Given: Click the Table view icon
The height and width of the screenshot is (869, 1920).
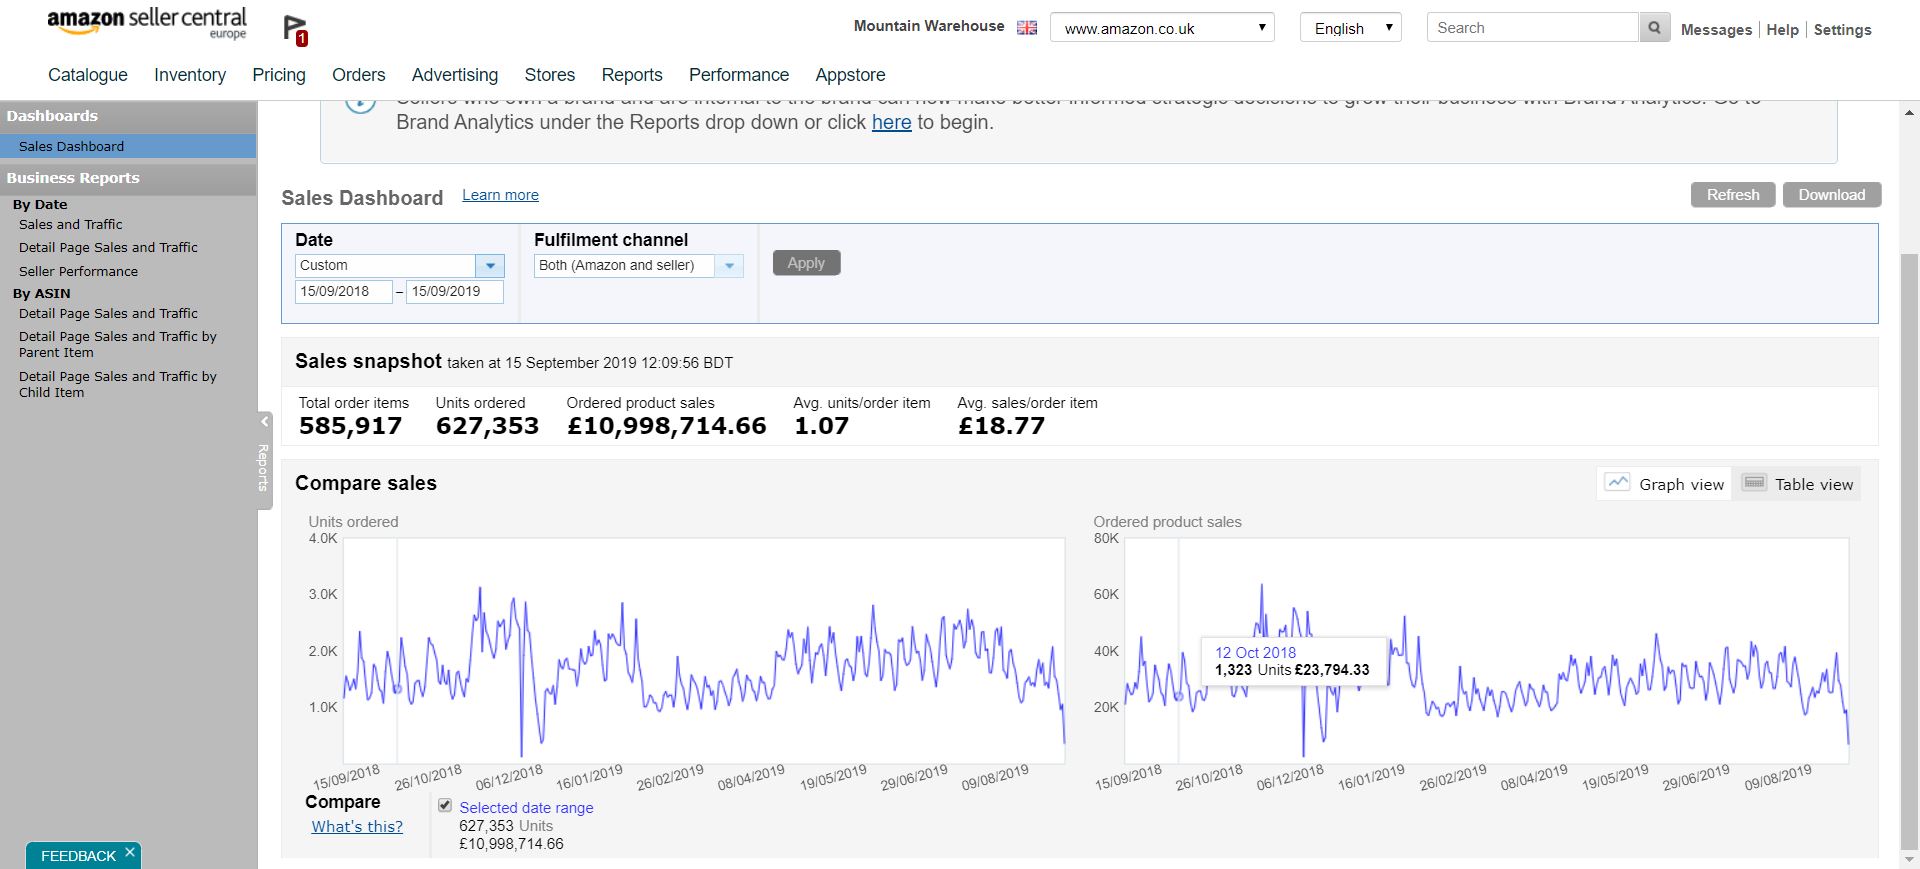Looking at the screenshot, I should click(x=1755, y=483).
